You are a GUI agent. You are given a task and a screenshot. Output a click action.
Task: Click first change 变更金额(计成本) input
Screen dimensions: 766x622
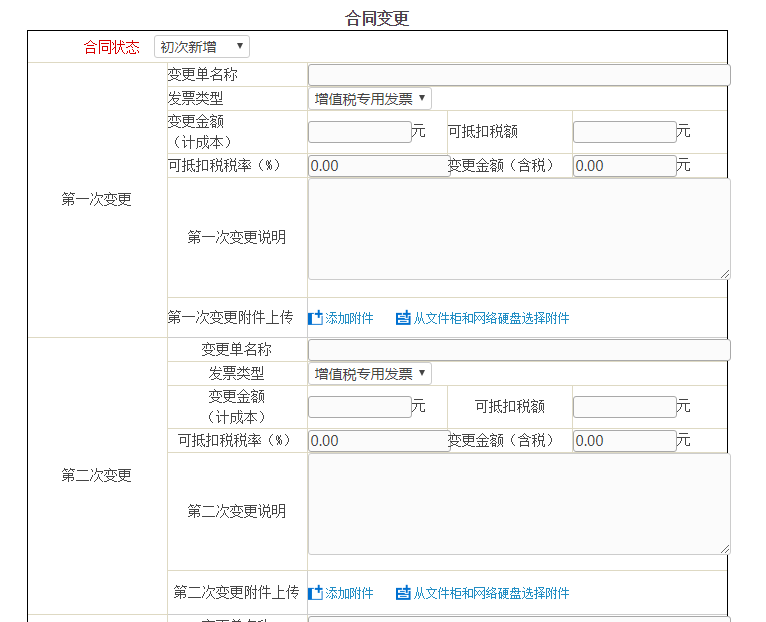(359, 131)
